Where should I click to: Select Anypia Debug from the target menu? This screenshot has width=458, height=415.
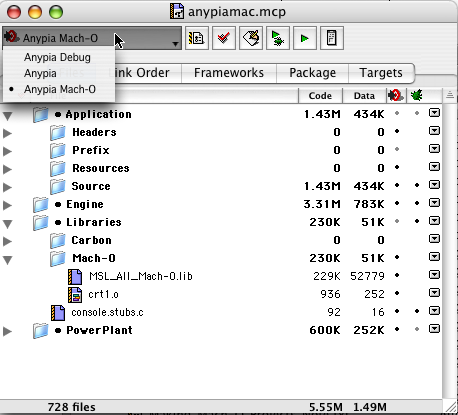click(x=57, y=57)
